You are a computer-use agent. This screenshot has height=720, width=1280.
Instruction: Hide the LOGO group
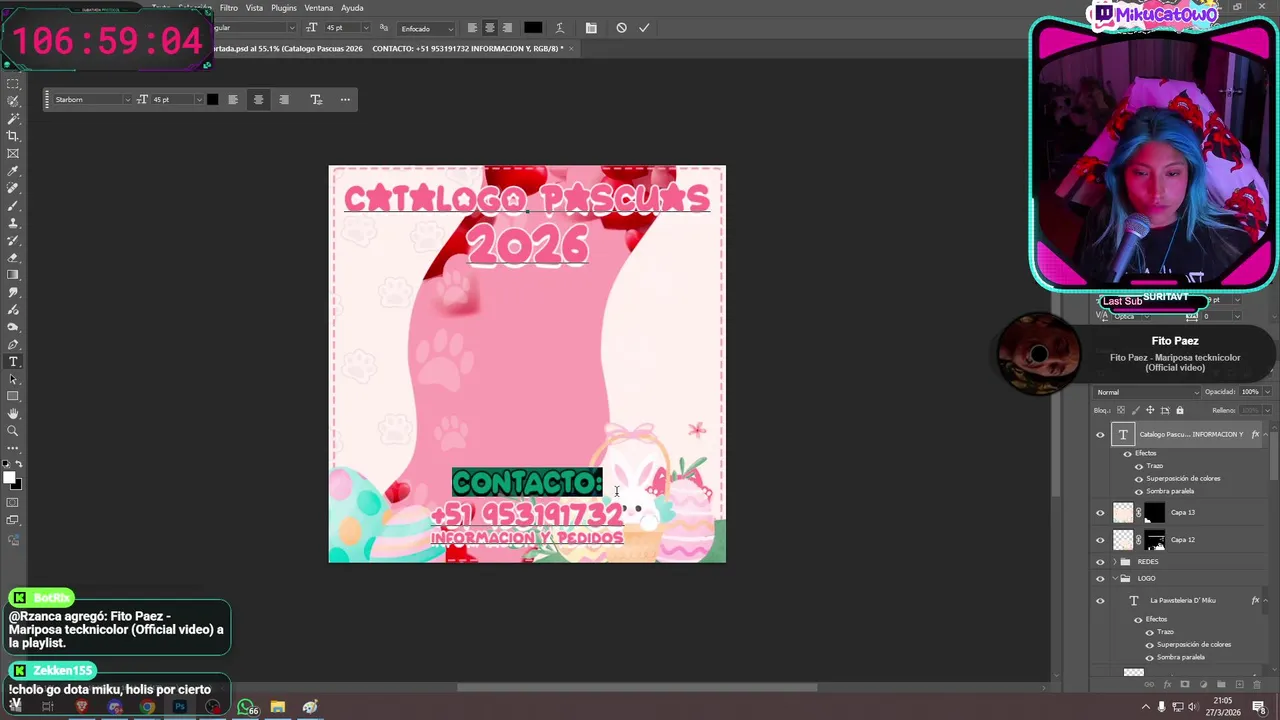click(x=1101, y=578)
